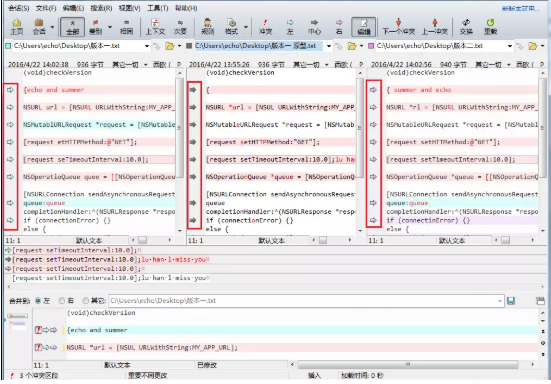
Task: Expand the dropdown arrow beside 会话
Action: [52, 27]
